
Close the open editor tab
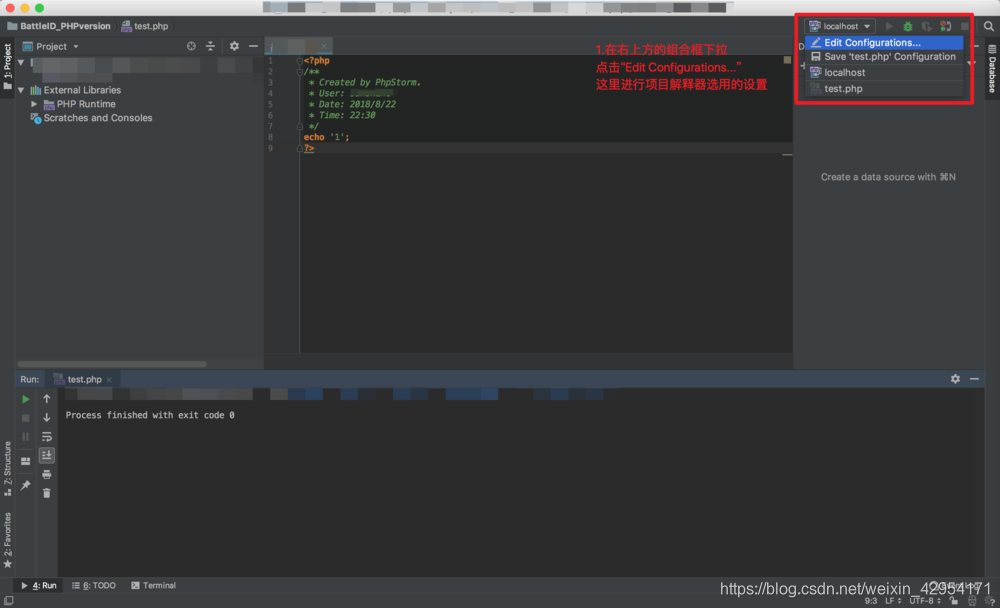[x=324, y=46]
